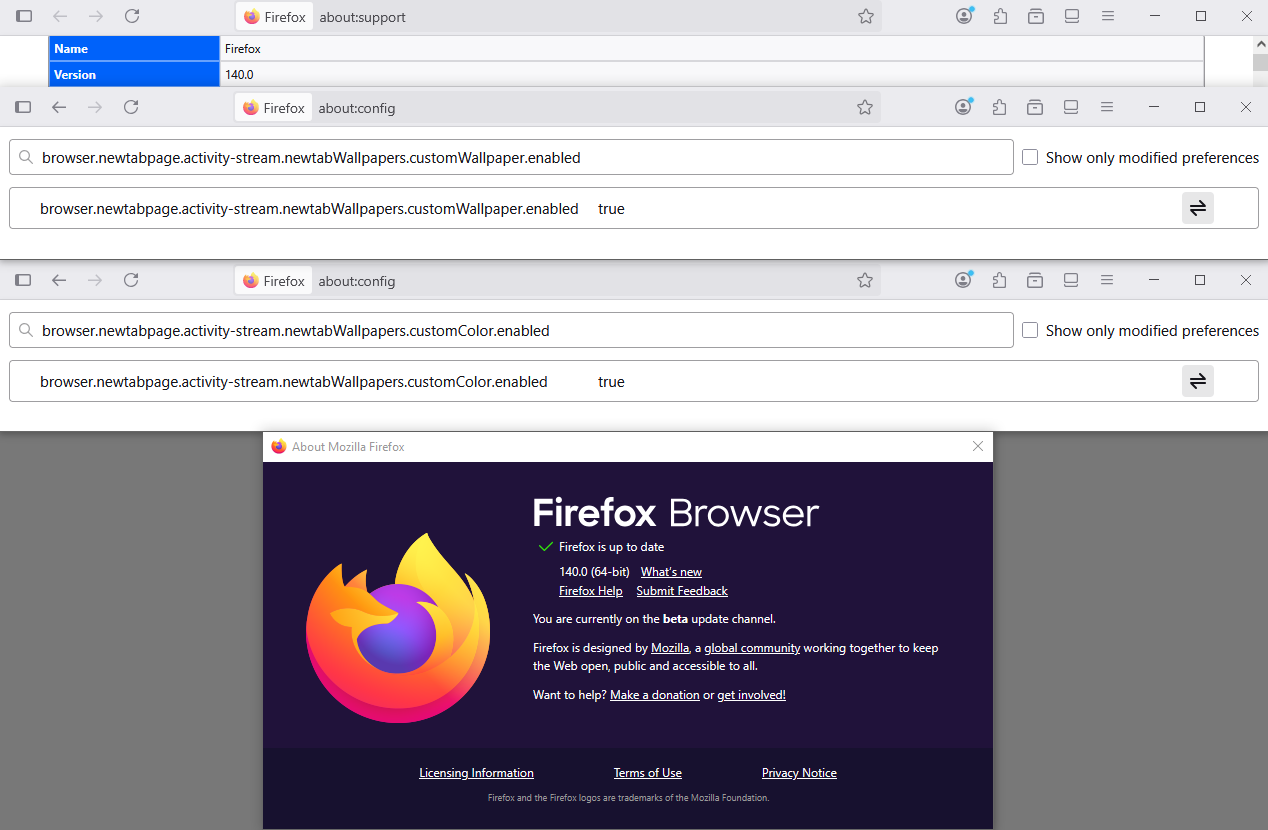The image size is (1268, 830).
Task: Go back in customWallpaper about:config window
Action: click(59, 107)
